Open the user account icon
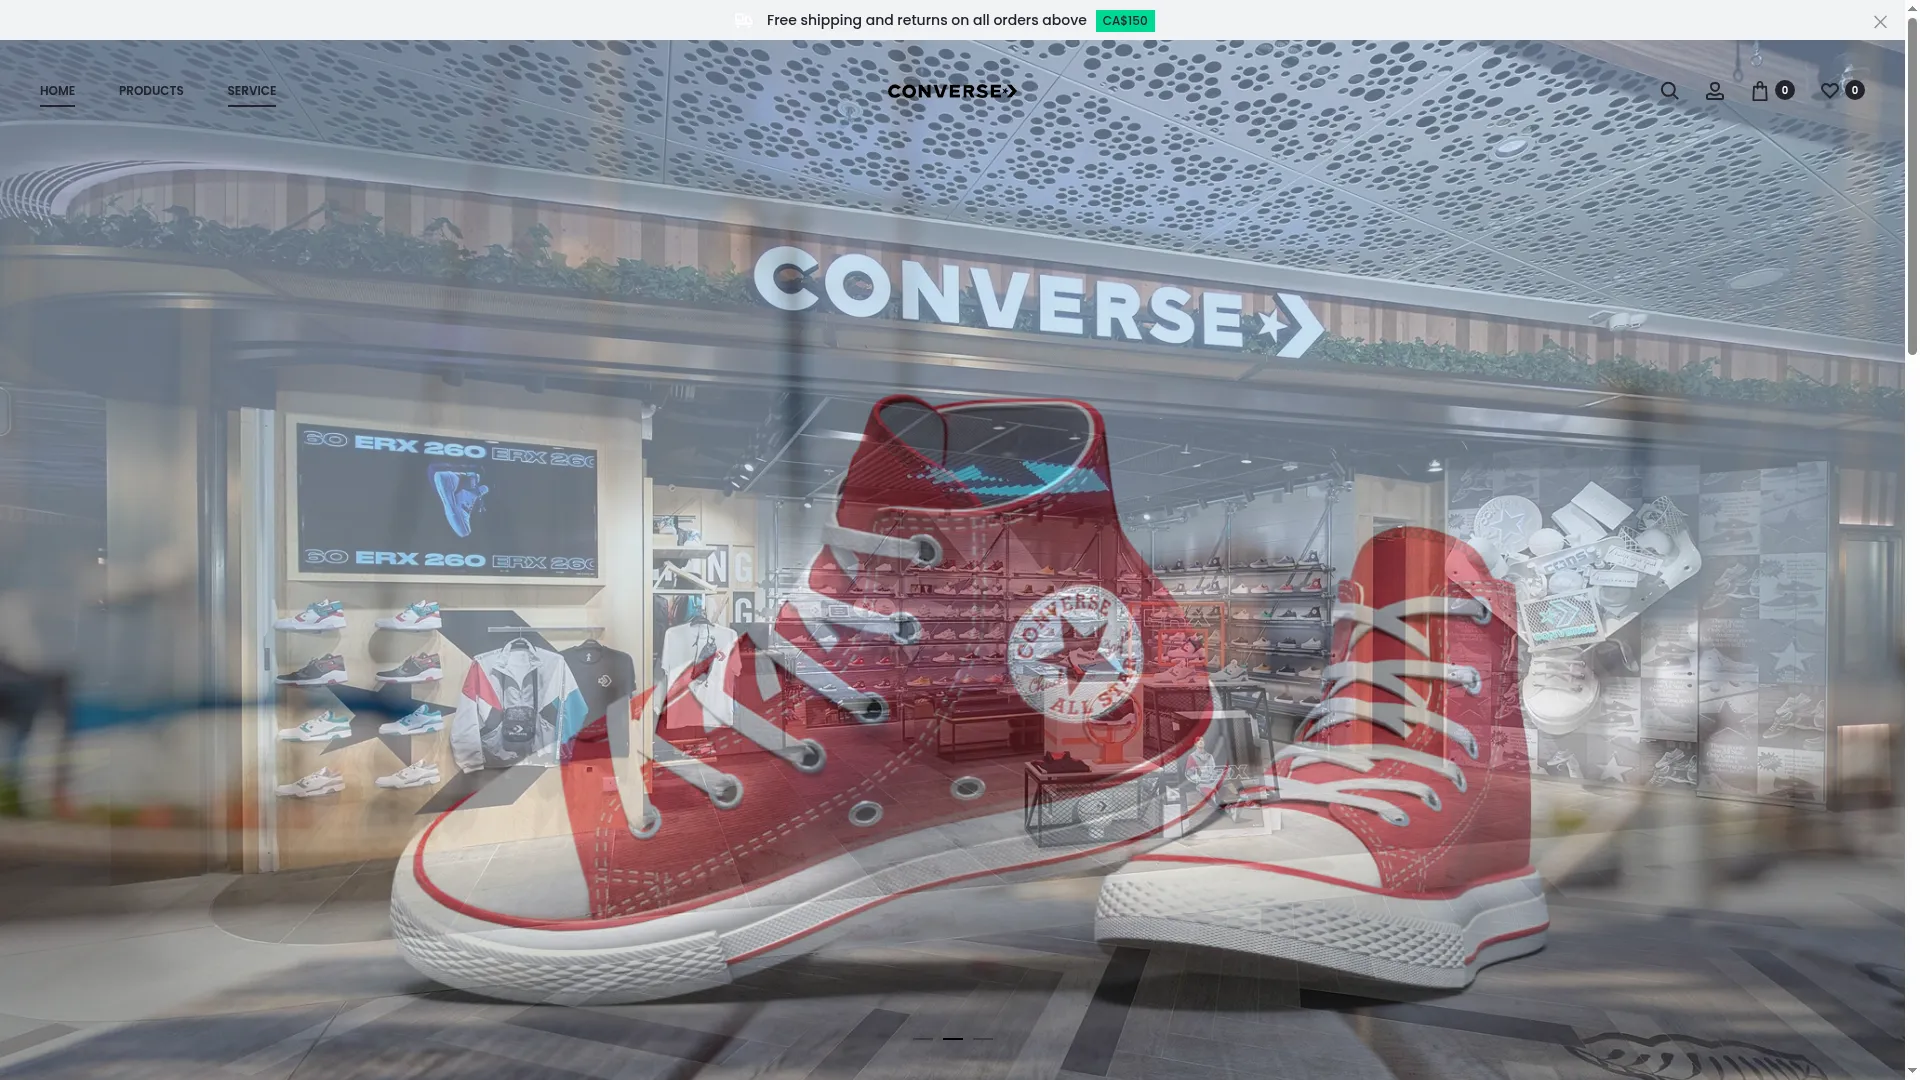The width and height of the screenshot is (1920, 1080). click(x=1715, y=91)
